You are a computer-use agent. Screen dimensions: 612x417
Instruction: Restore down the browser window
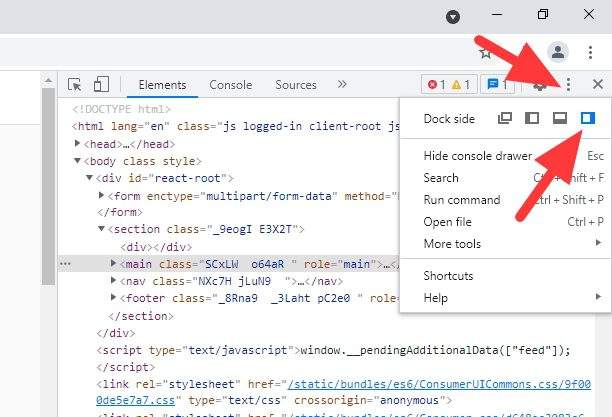(x=543, y=14)
